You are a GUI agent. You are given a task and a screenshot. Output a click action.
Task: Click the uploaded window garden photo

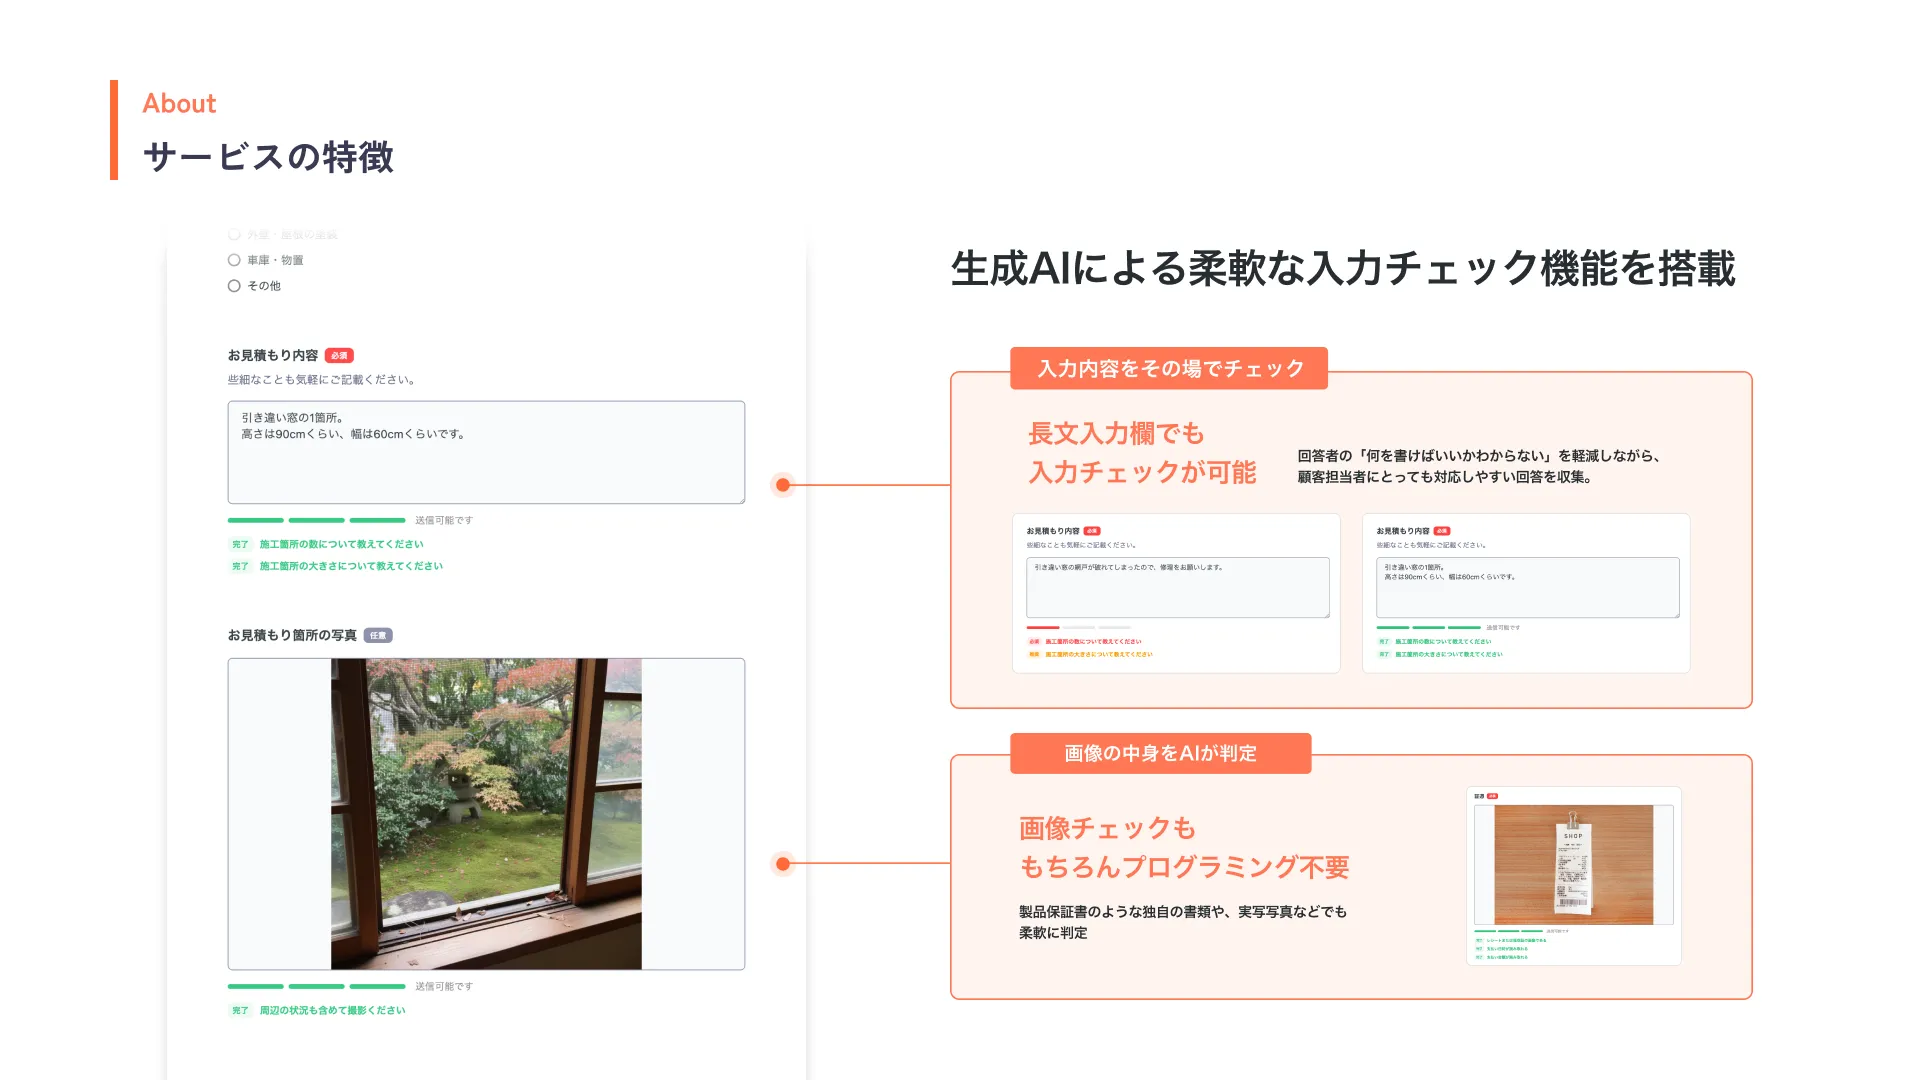[486, 814]
